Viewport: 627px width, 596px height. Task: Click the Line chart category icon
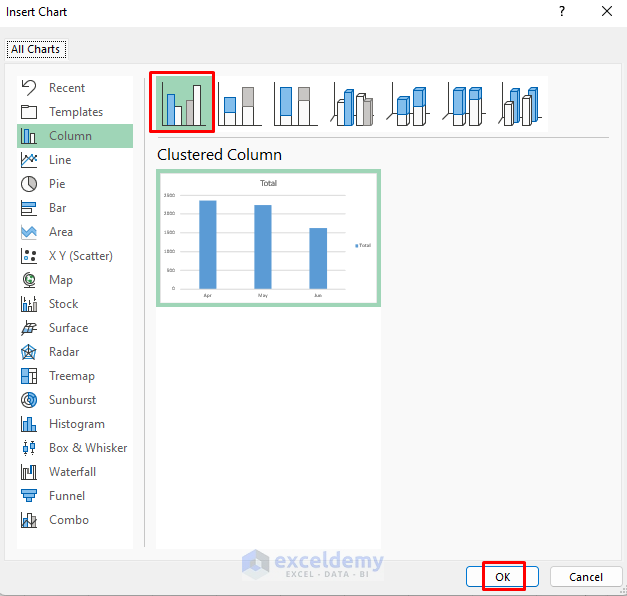tap(29, 160)
